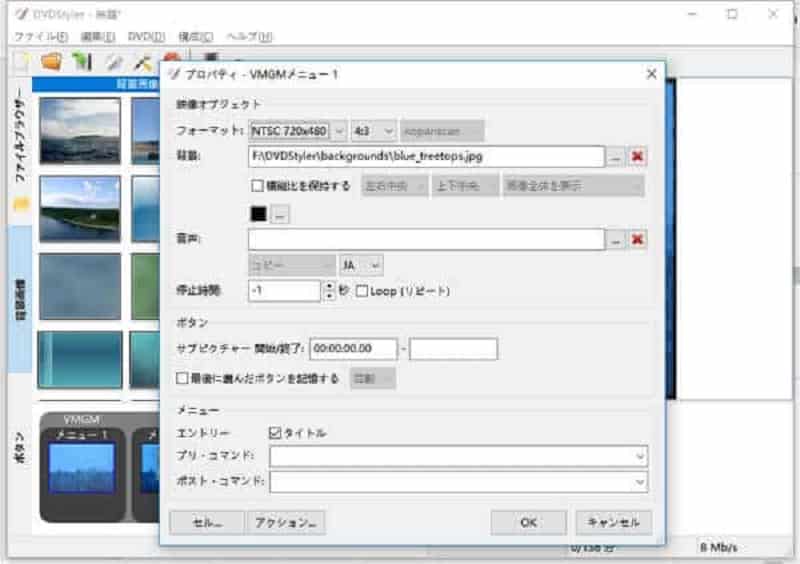Click the first dropdown after keep-aspect checkbox
800x564 pixels.
(394, 186)
